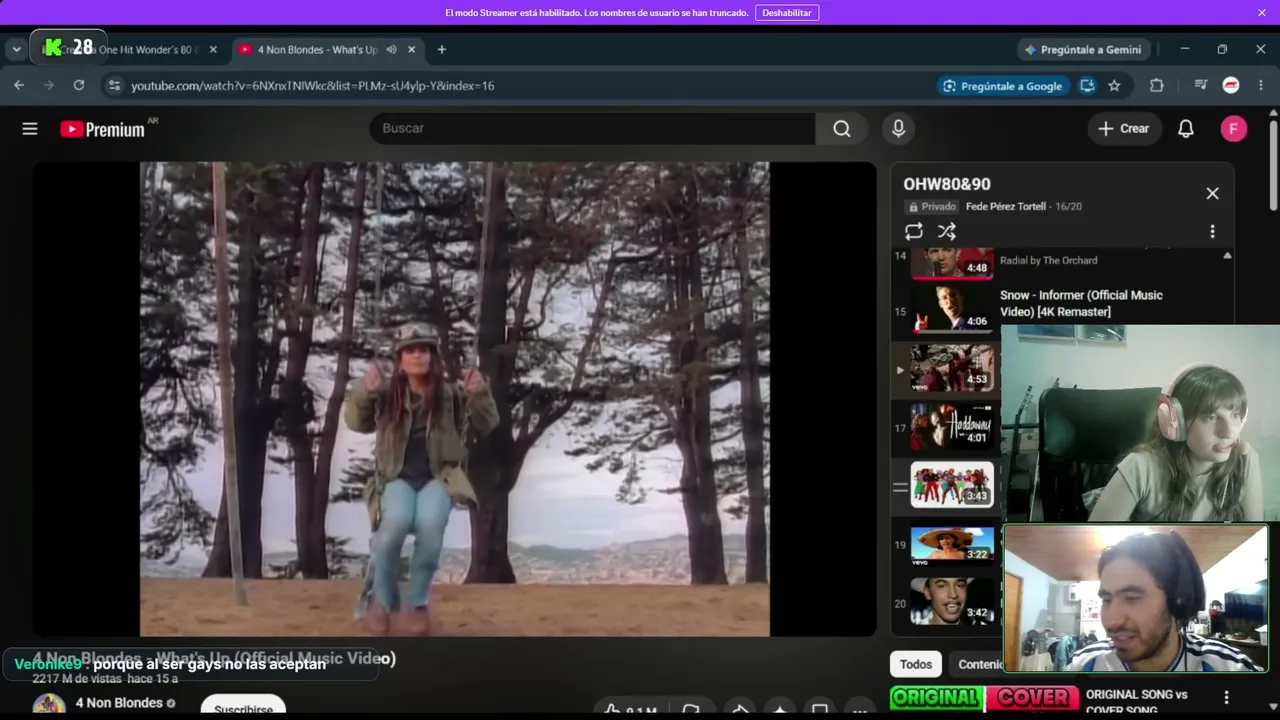Viewport: 1280px width, 720px height.
Task: Open the browser extensions puzzle icon
Action: click(x=1157, y=86)
